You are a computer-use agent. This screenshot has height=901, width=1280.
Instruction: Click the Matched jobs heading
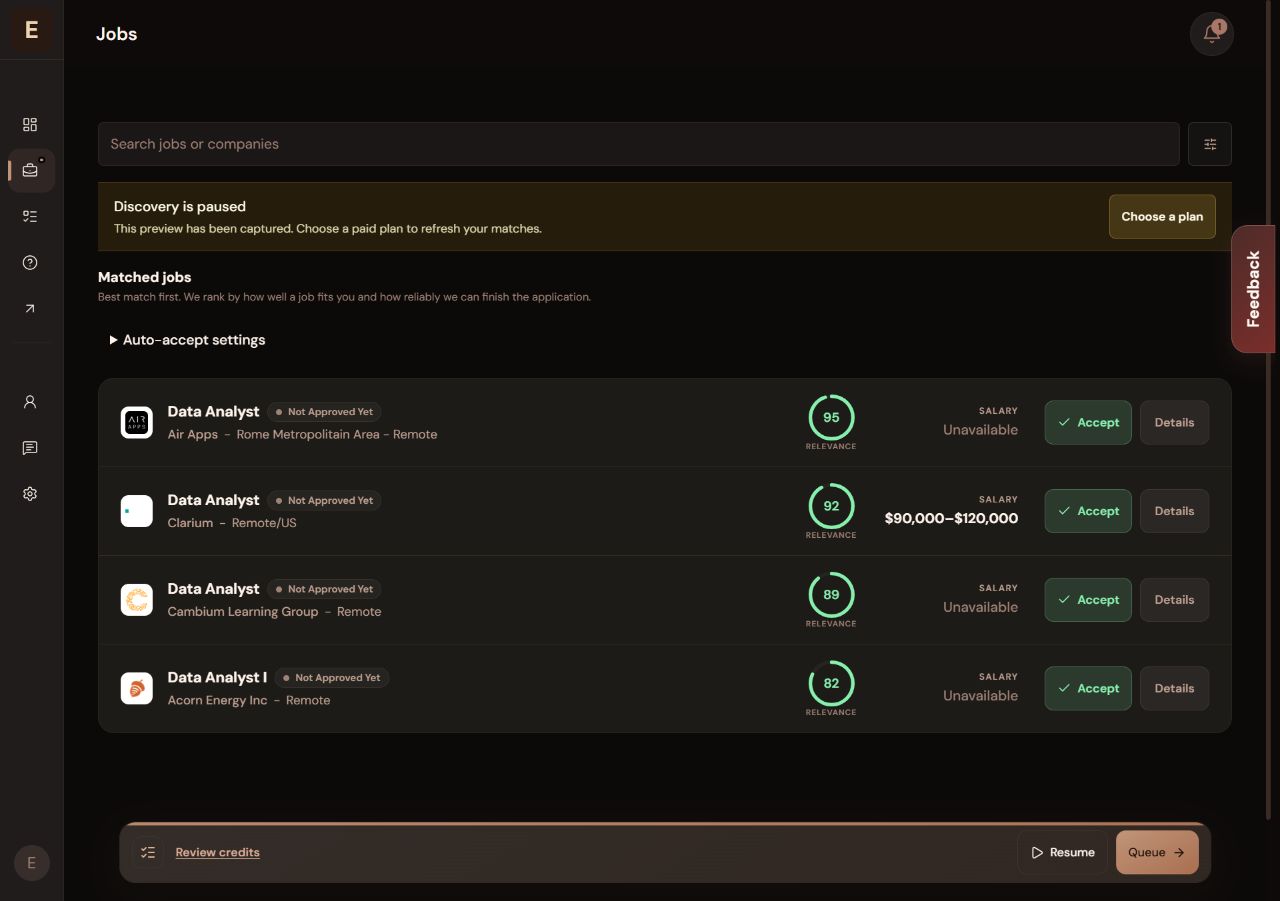click(144, 277)
